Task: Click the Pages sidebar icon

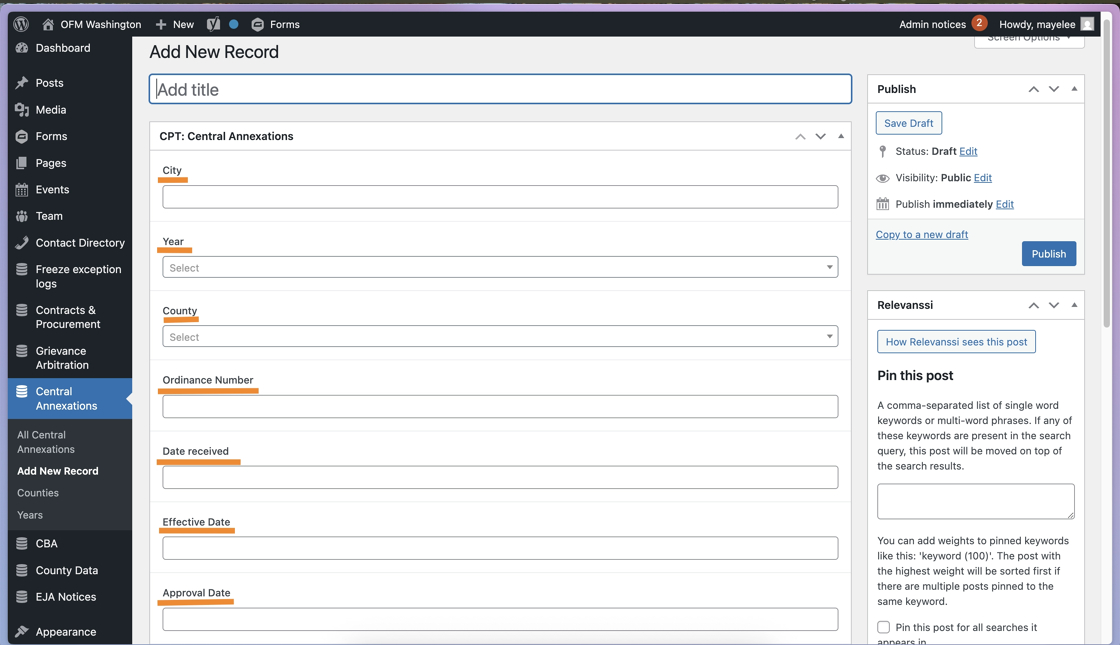Action: [21, 163]
